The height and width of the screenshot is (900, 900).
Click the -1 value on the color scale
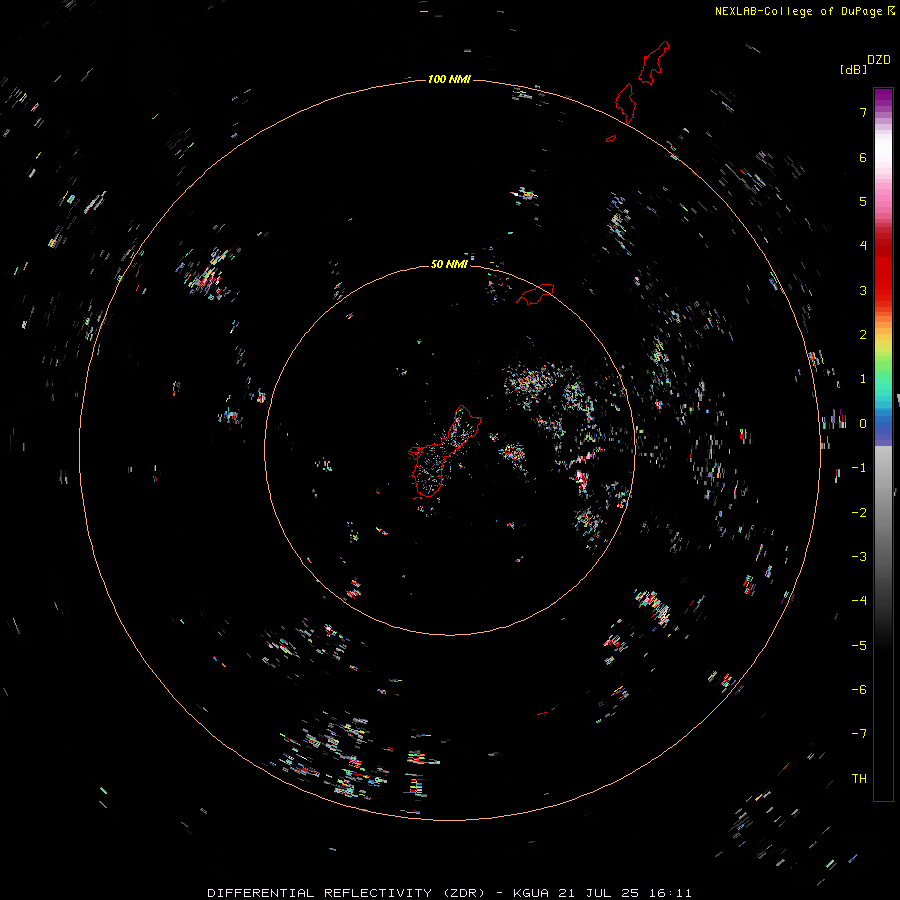[859, 468]
